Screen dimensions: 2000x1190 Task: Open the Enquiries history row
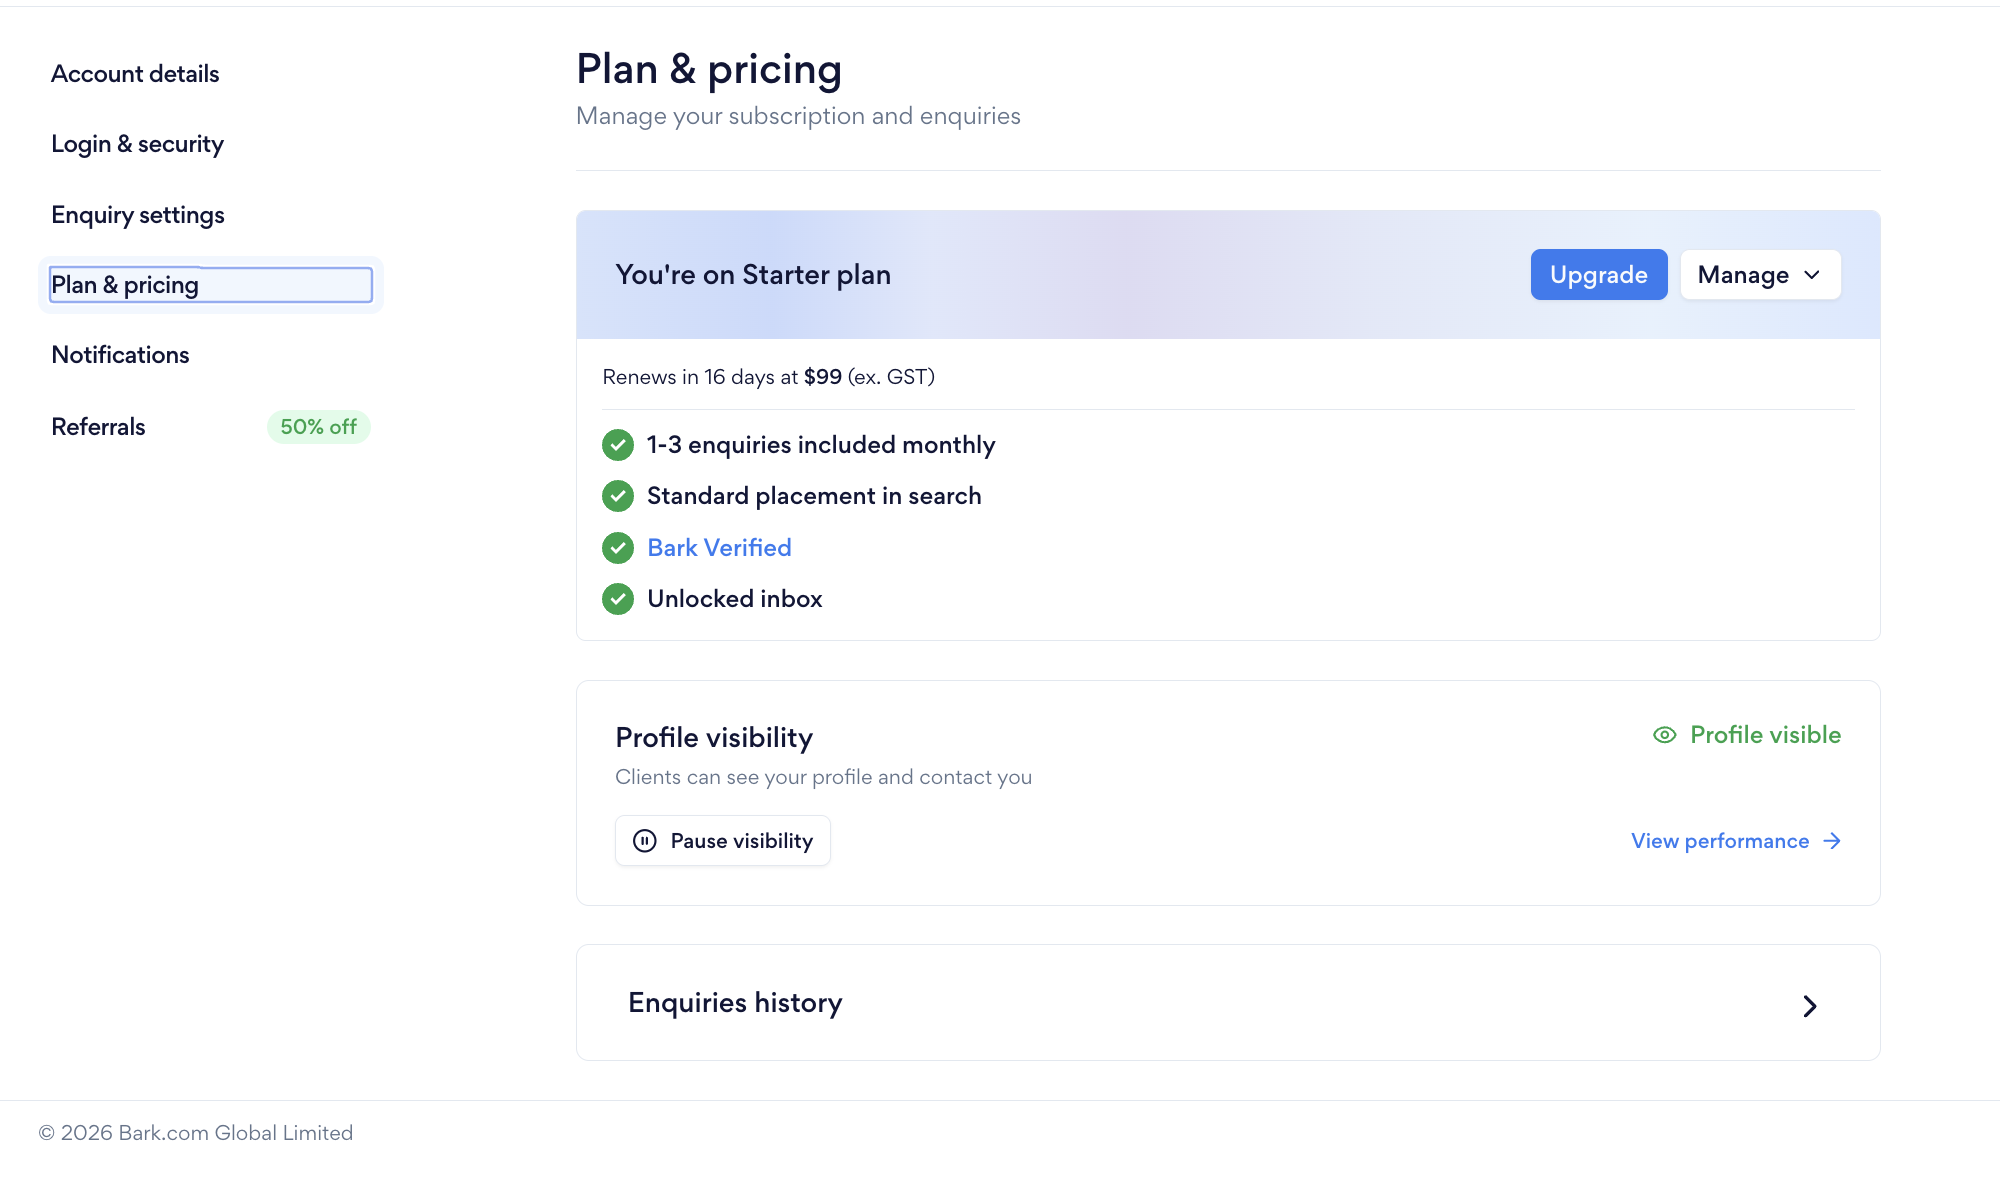click(1228, 1003)
